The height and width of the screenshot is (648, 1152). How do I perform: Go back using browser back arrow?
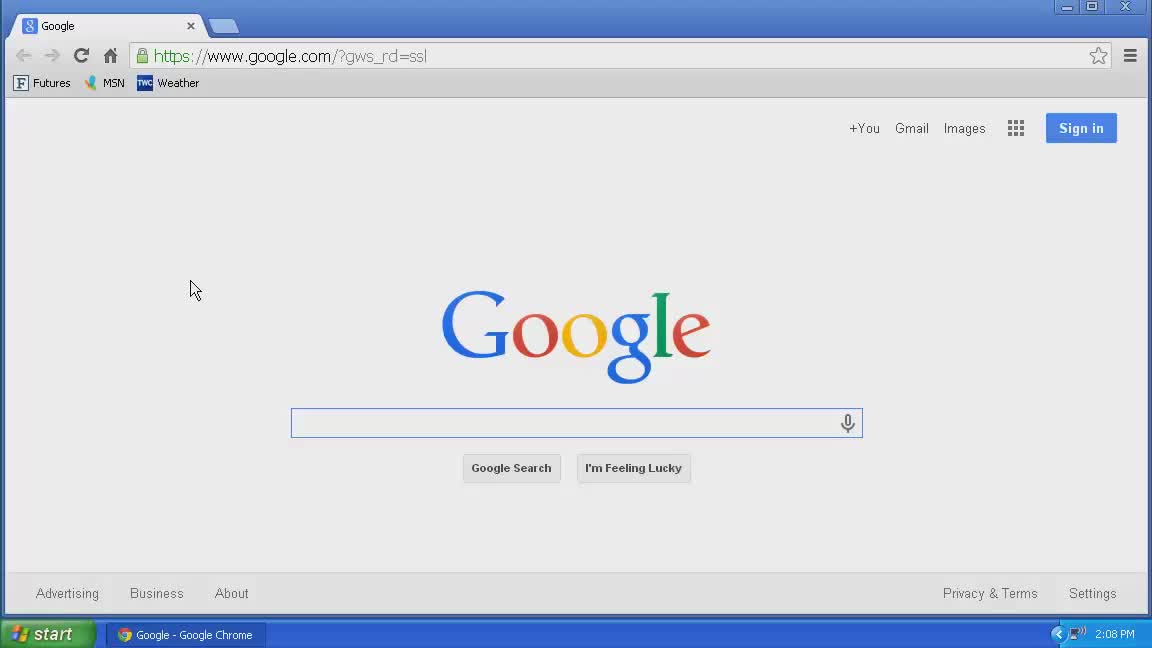tap(24, 56)
